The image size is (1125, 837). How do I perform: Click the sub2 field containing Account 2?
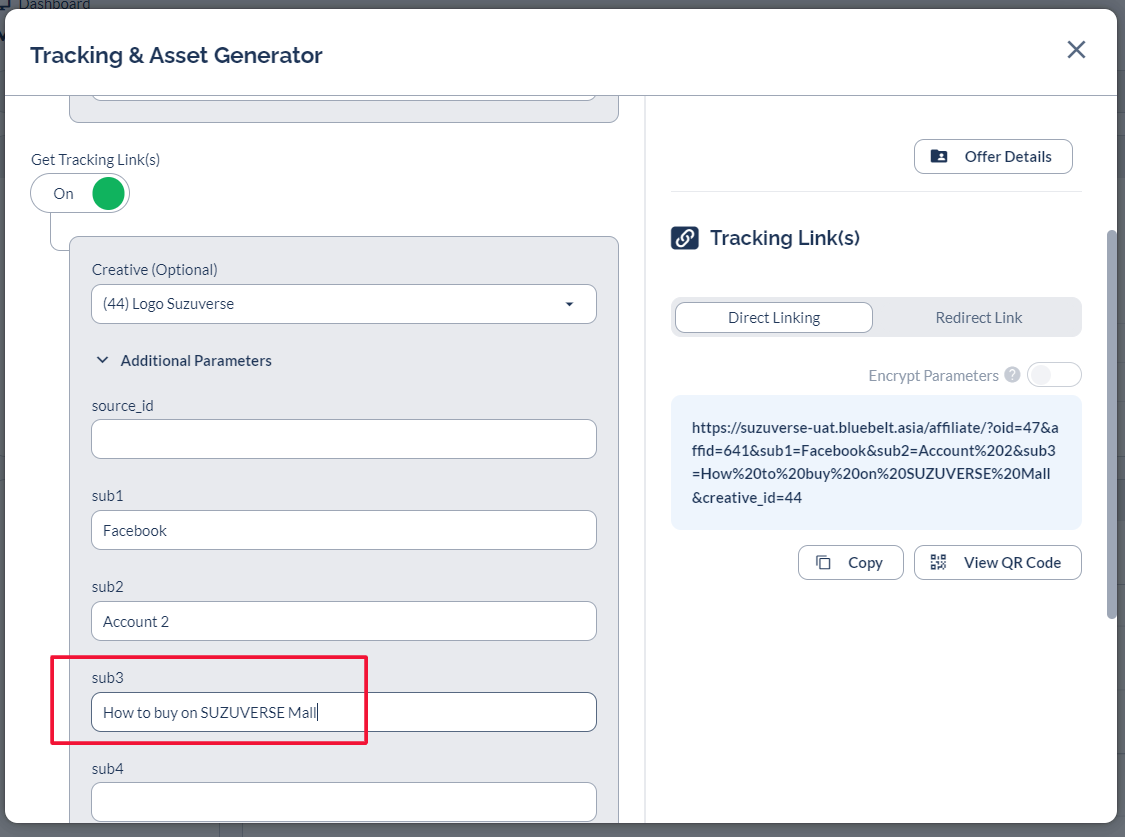pyautogui.click(x=343, y=621)
